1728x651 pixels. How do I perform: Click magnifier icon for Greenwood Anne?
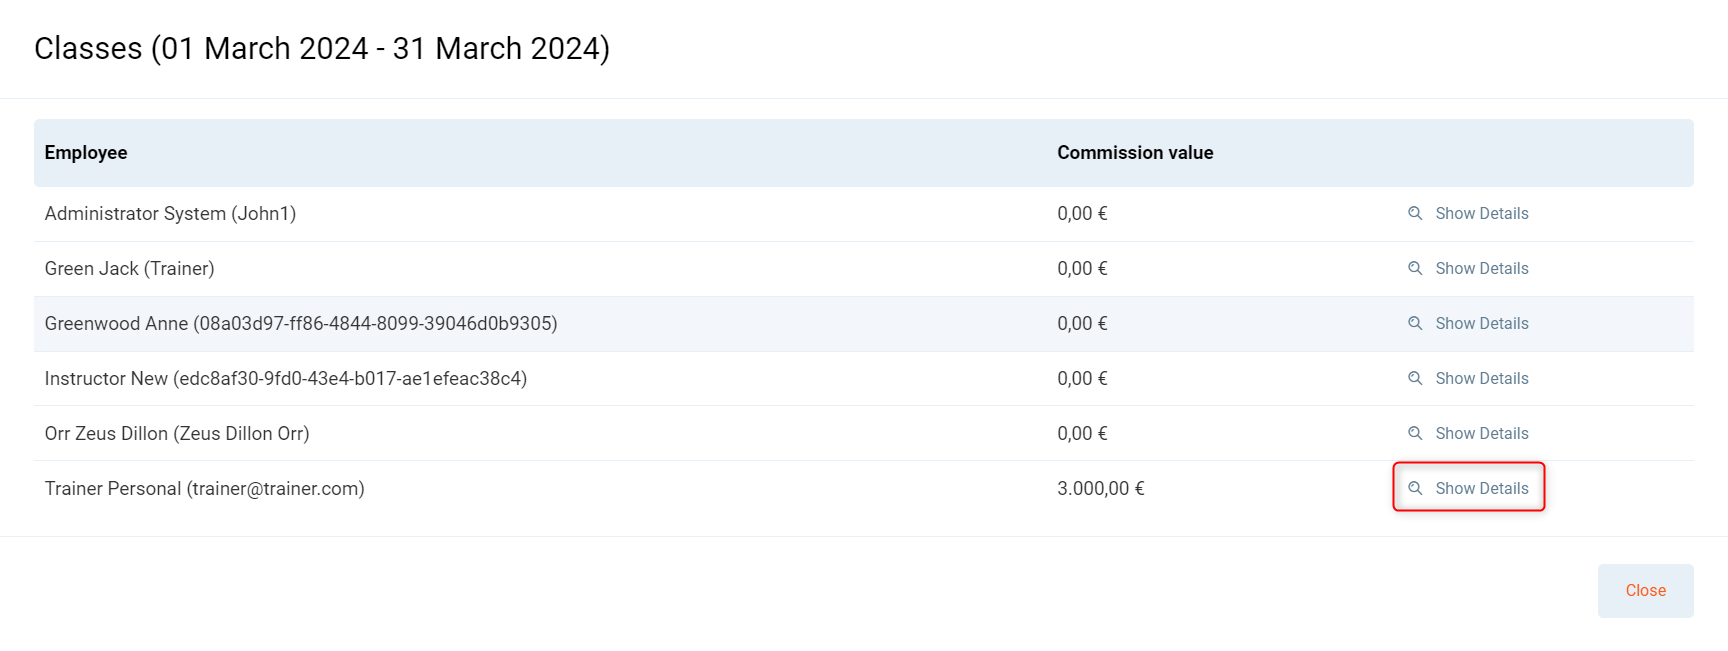coord(1415,323)
